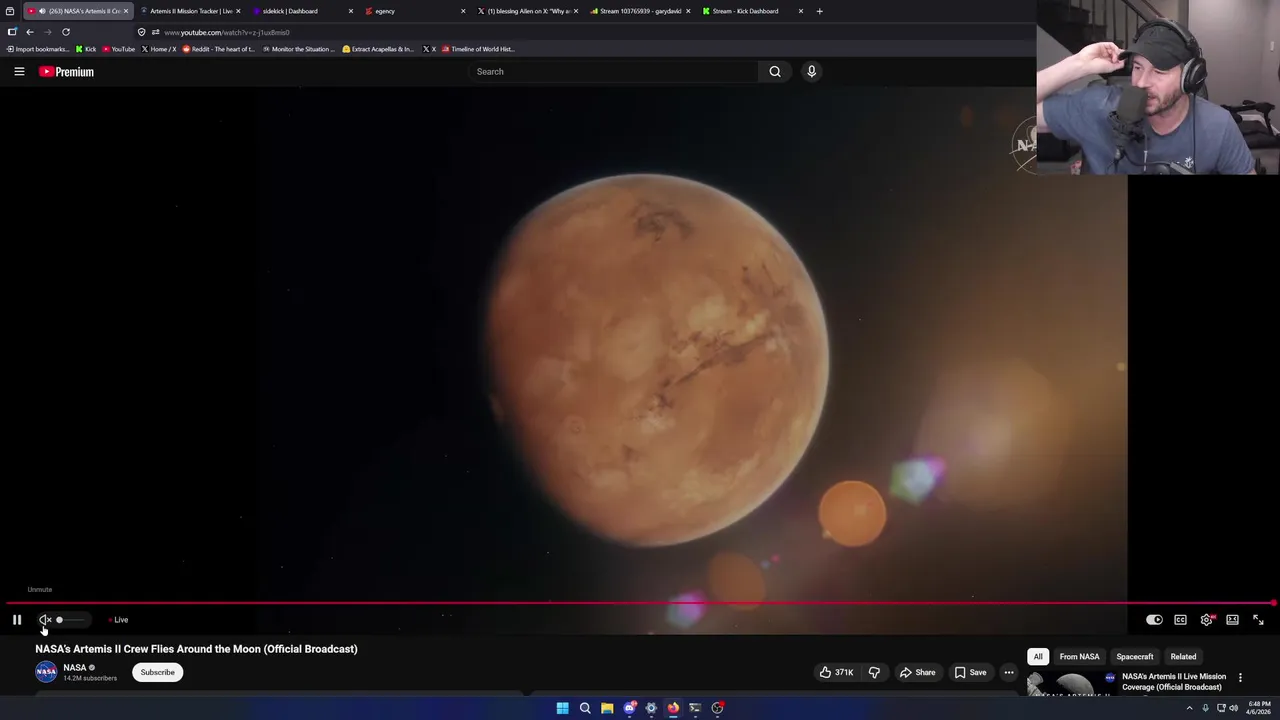Go back with browser back arrow

coord(30,32)
